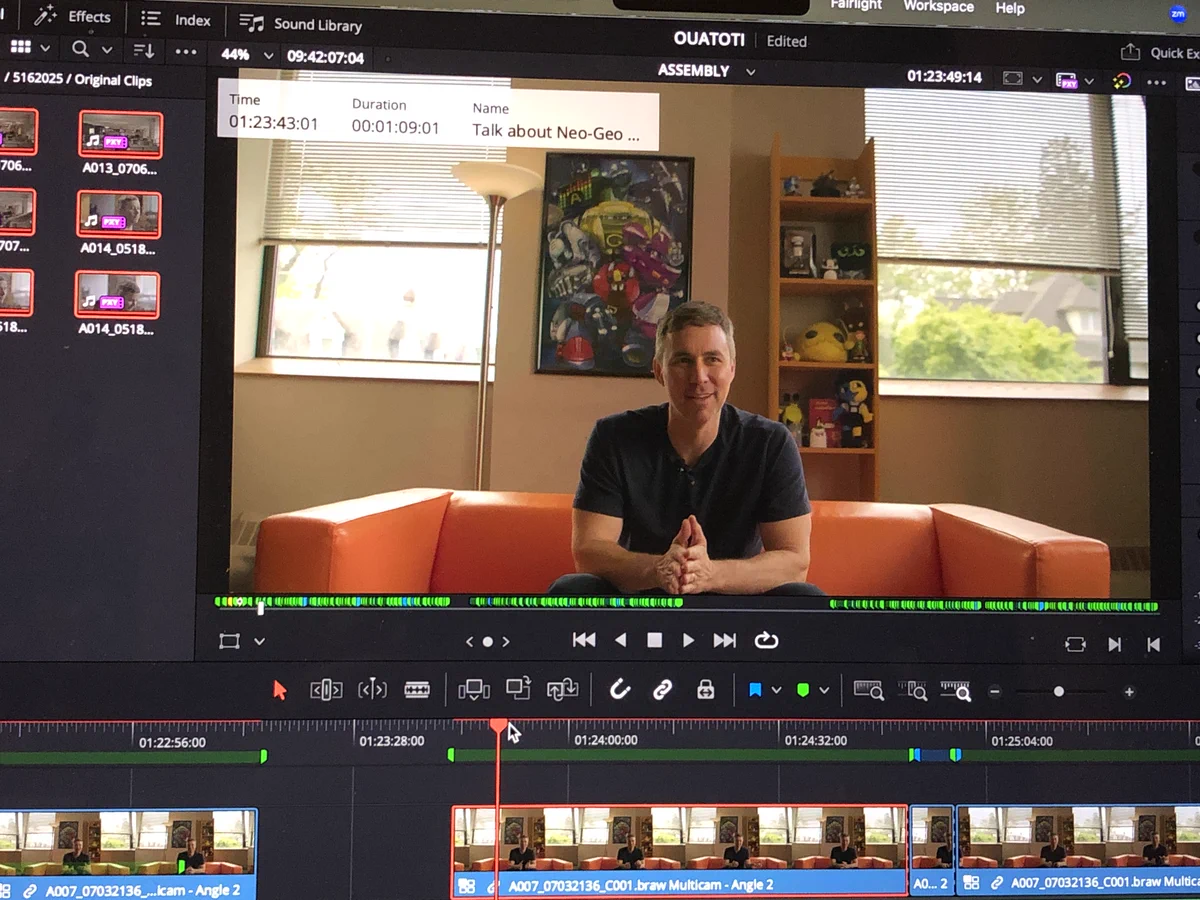
Task: Open the Effects panel
Action: [x=72, y=16]
